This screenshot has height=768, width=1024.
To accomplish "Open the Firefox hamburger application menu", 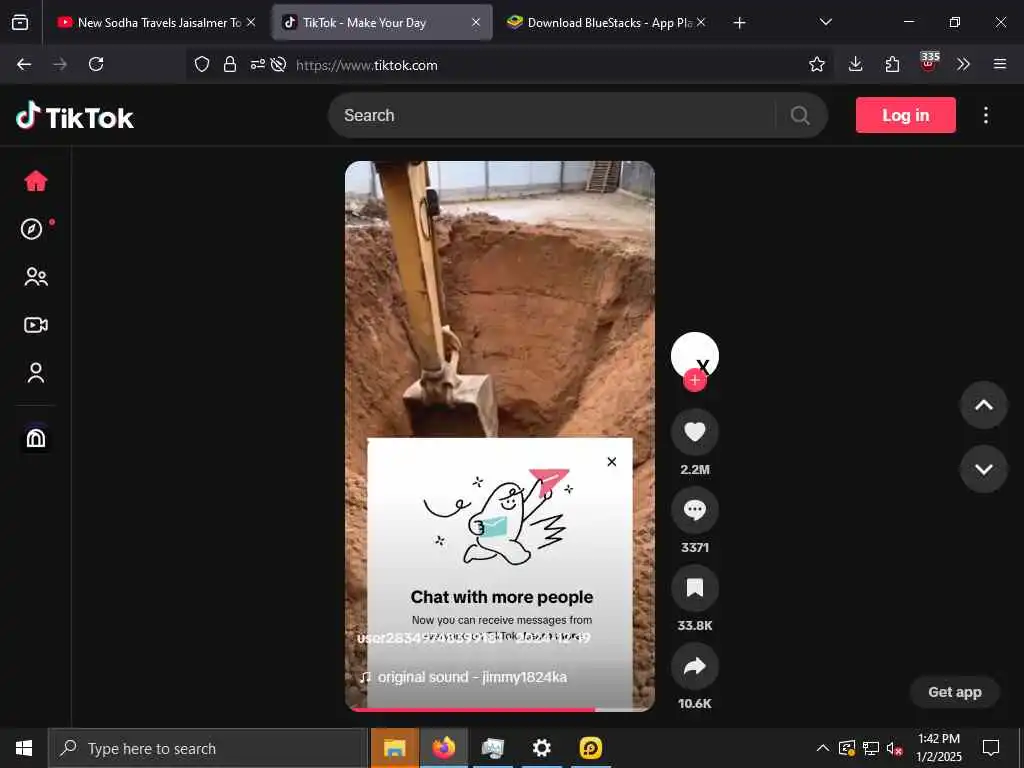I will click(x=999, y=64).
